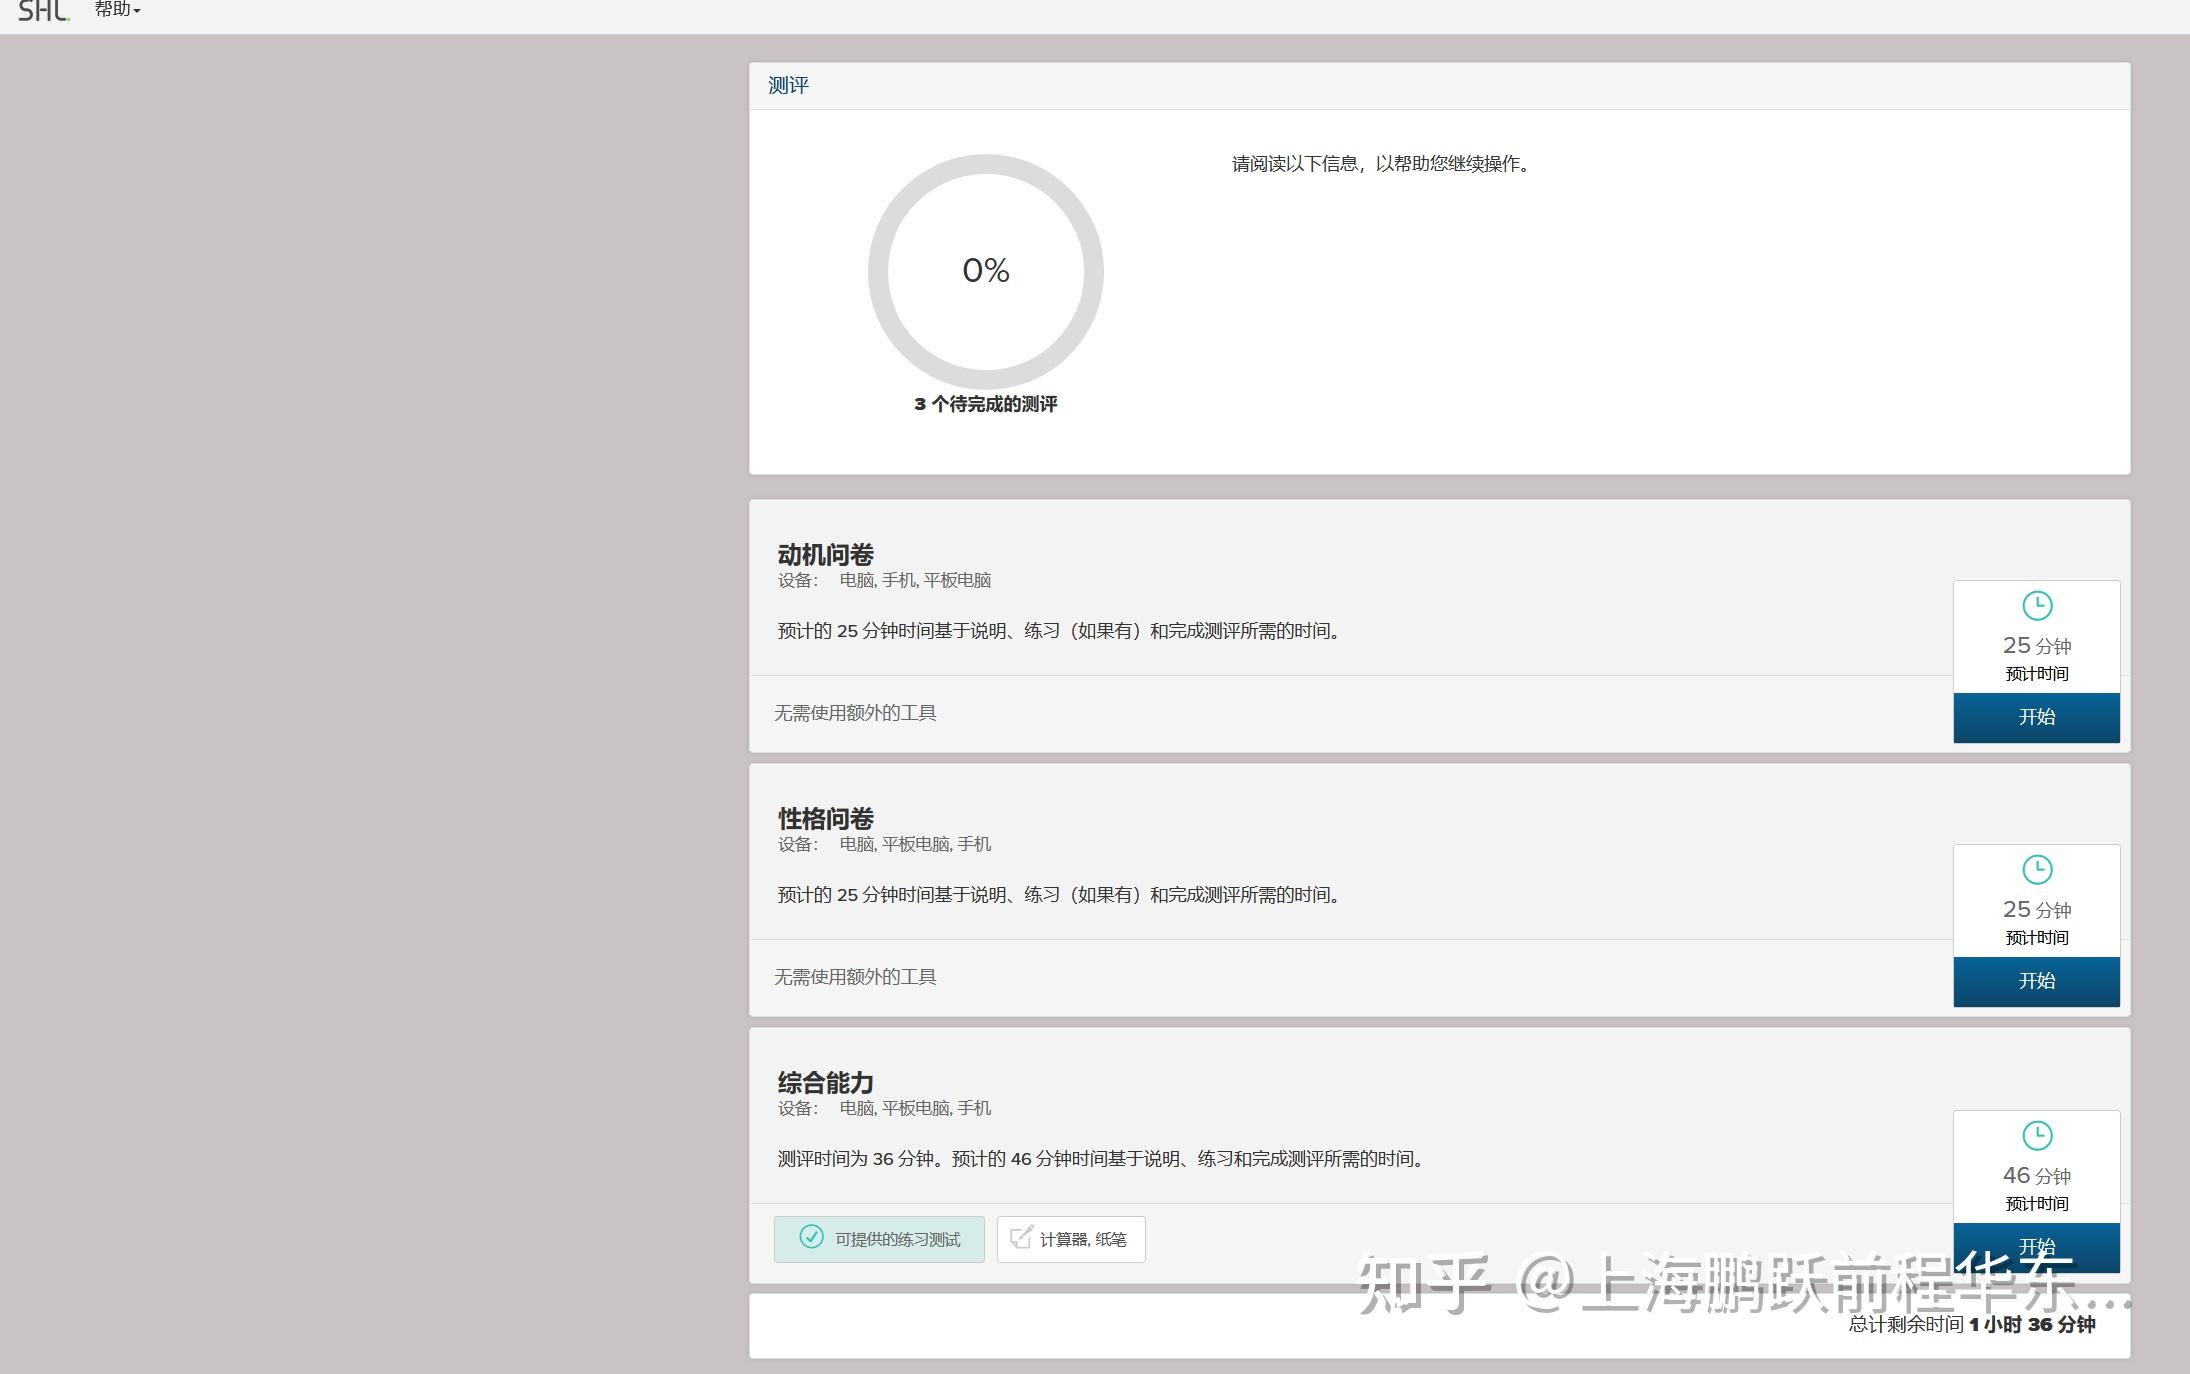The width and height of the screenshot is (2190, 1374).
Task: Click the 计算器, 纸笔 tools button
Action: [x=1071, y=1238]
